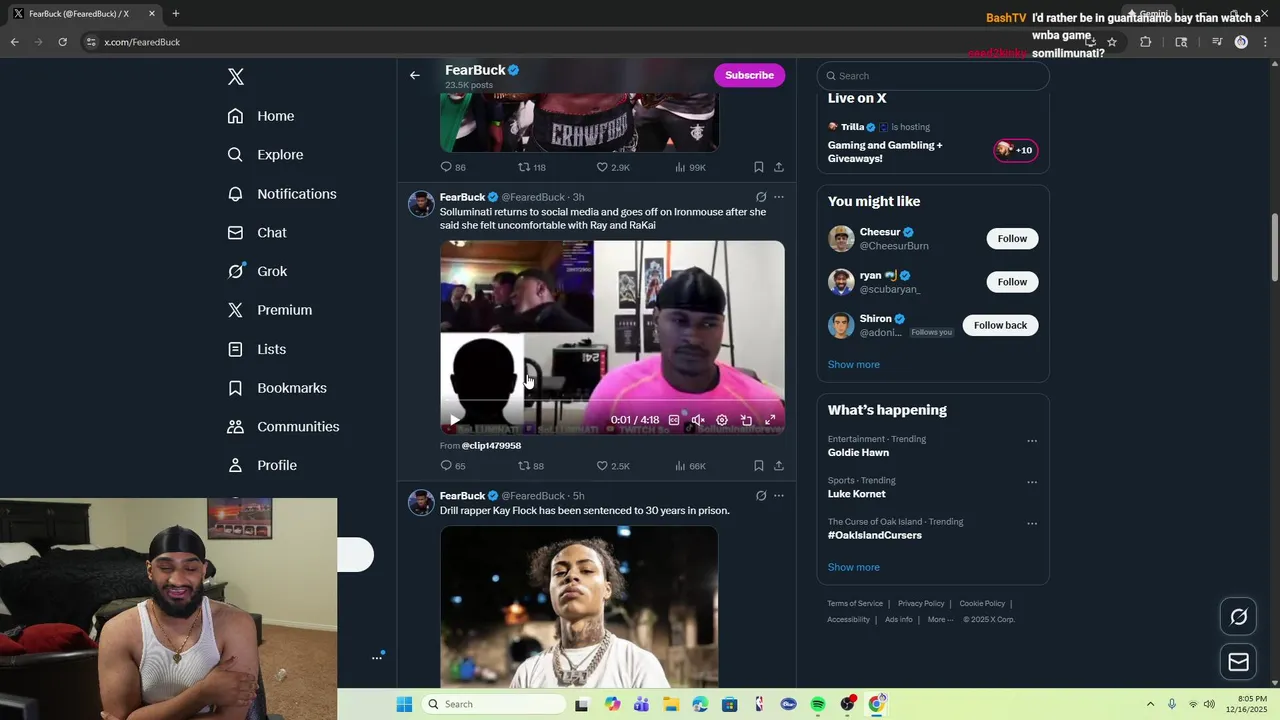Click the Subscribe button
Image resolution: width=1280 pixels, height=720 pixels.
pos(749,75)
